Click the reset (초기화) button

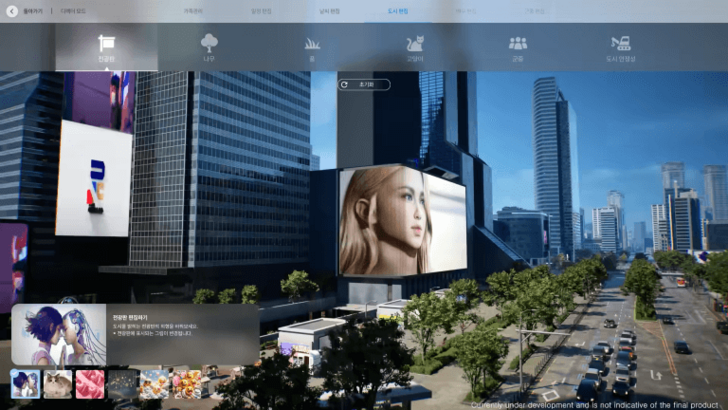tap(364, 85)
